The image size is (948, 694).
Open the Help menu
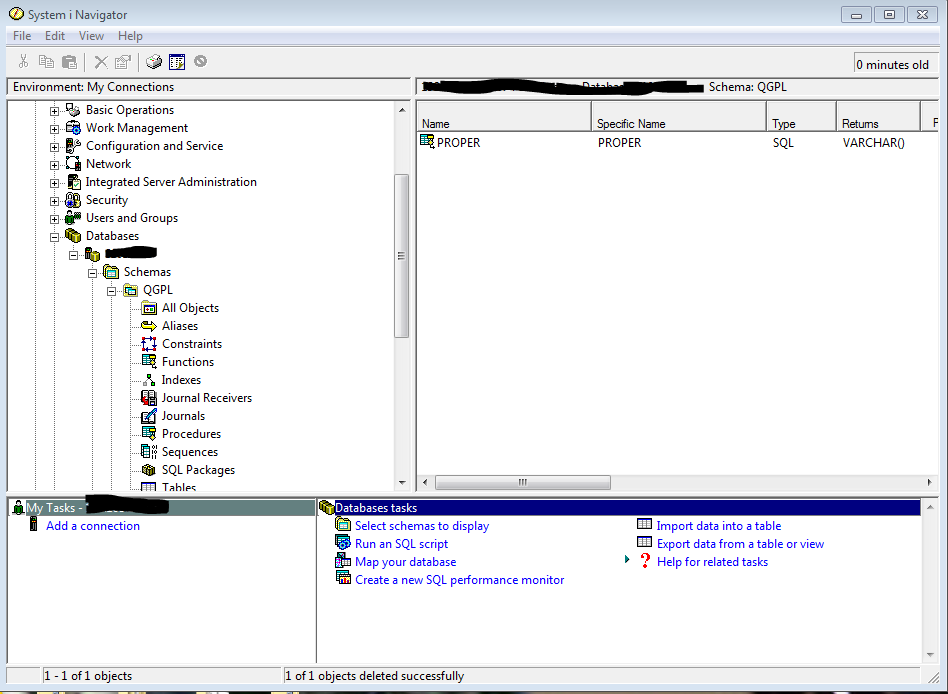tap(130, 36)
